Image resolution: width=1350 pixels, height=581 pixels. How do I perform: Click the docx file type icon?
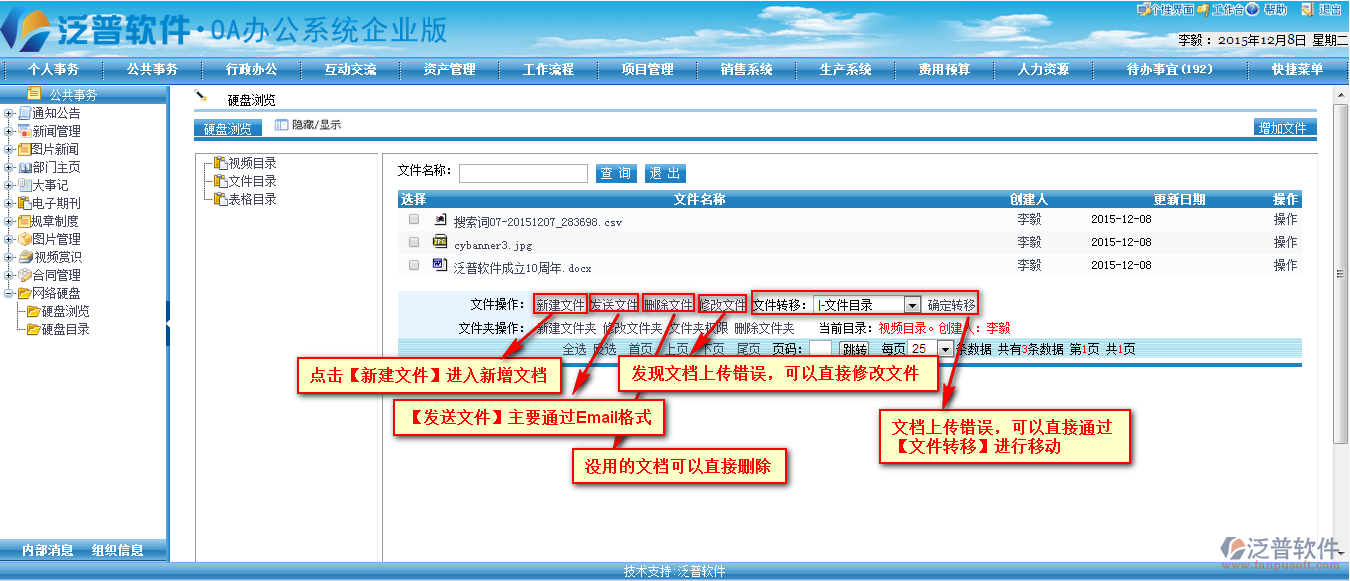click(x=439, y=265)
